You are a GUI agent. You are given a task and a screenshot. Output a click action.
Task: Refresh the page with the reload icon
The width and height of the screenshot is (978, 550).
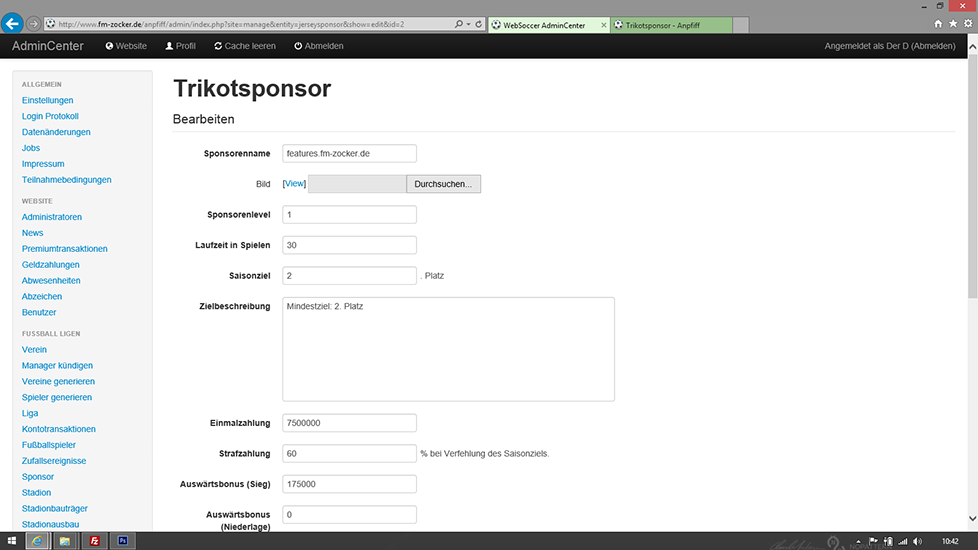coord(479,23)
